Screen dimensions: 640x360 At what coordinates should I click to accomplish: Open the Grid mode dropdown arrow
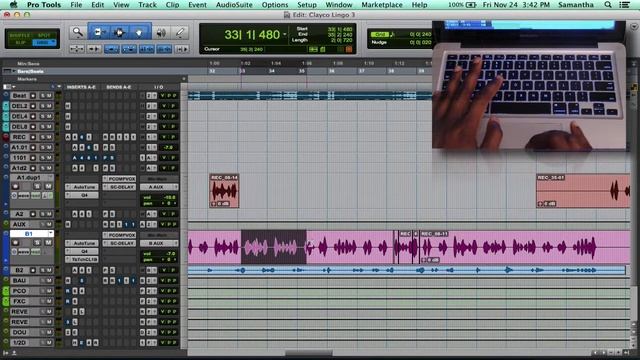pyautogui.click(x=53, y=42)
